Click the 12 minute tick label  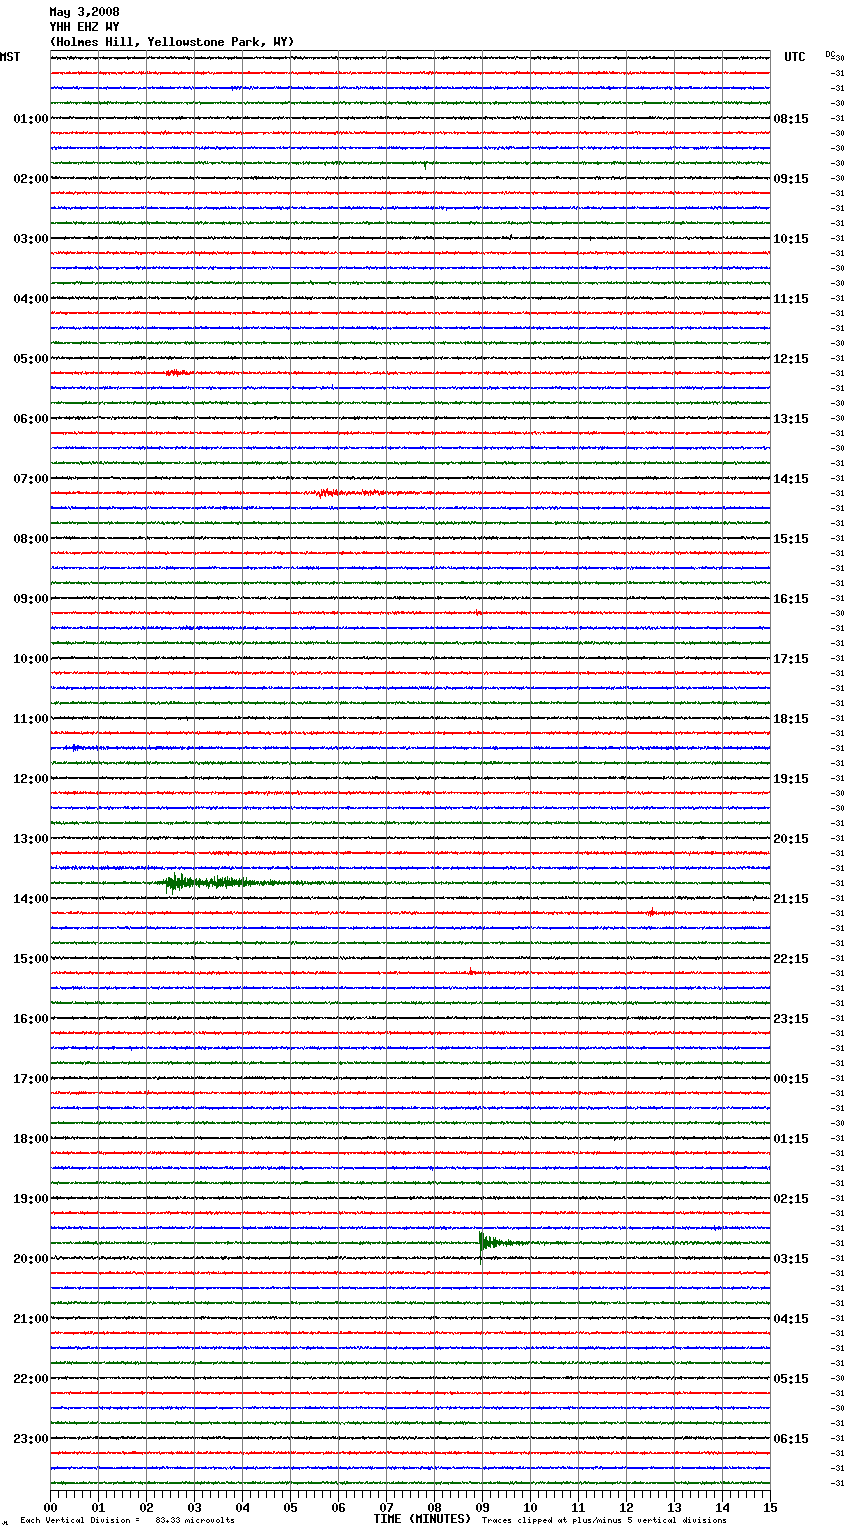(x=626, y=1507)
